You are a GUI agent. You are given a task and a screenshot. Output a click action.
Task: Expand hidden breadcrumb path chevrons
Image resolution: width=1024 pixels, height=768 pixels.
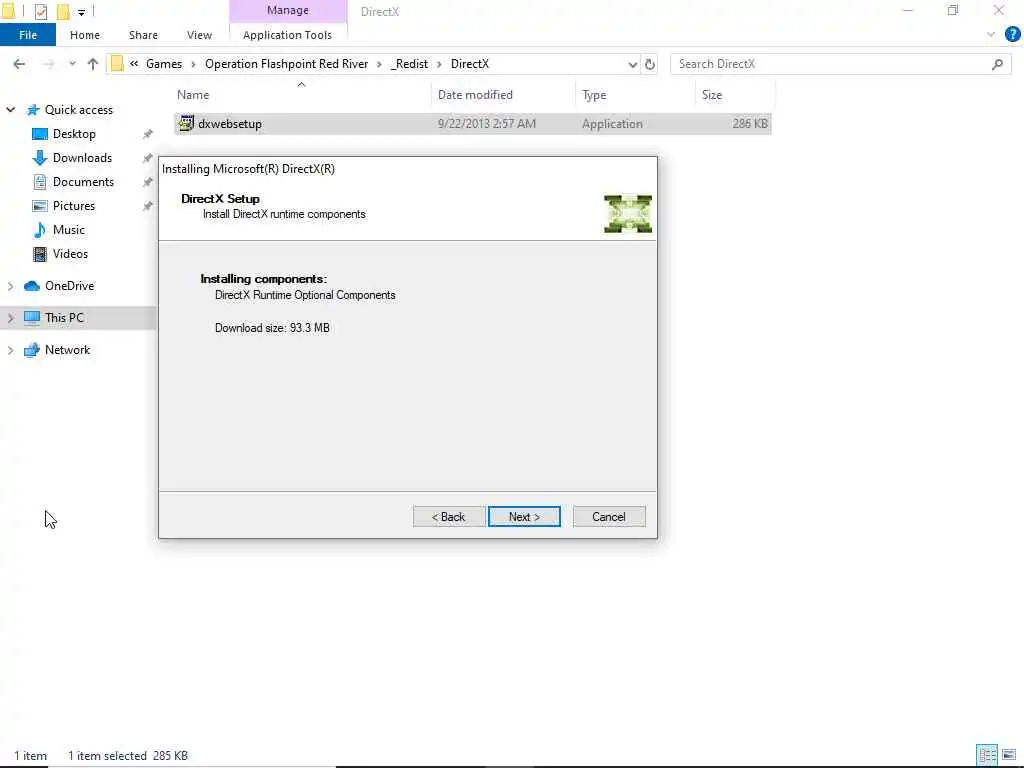pos(134,64)
